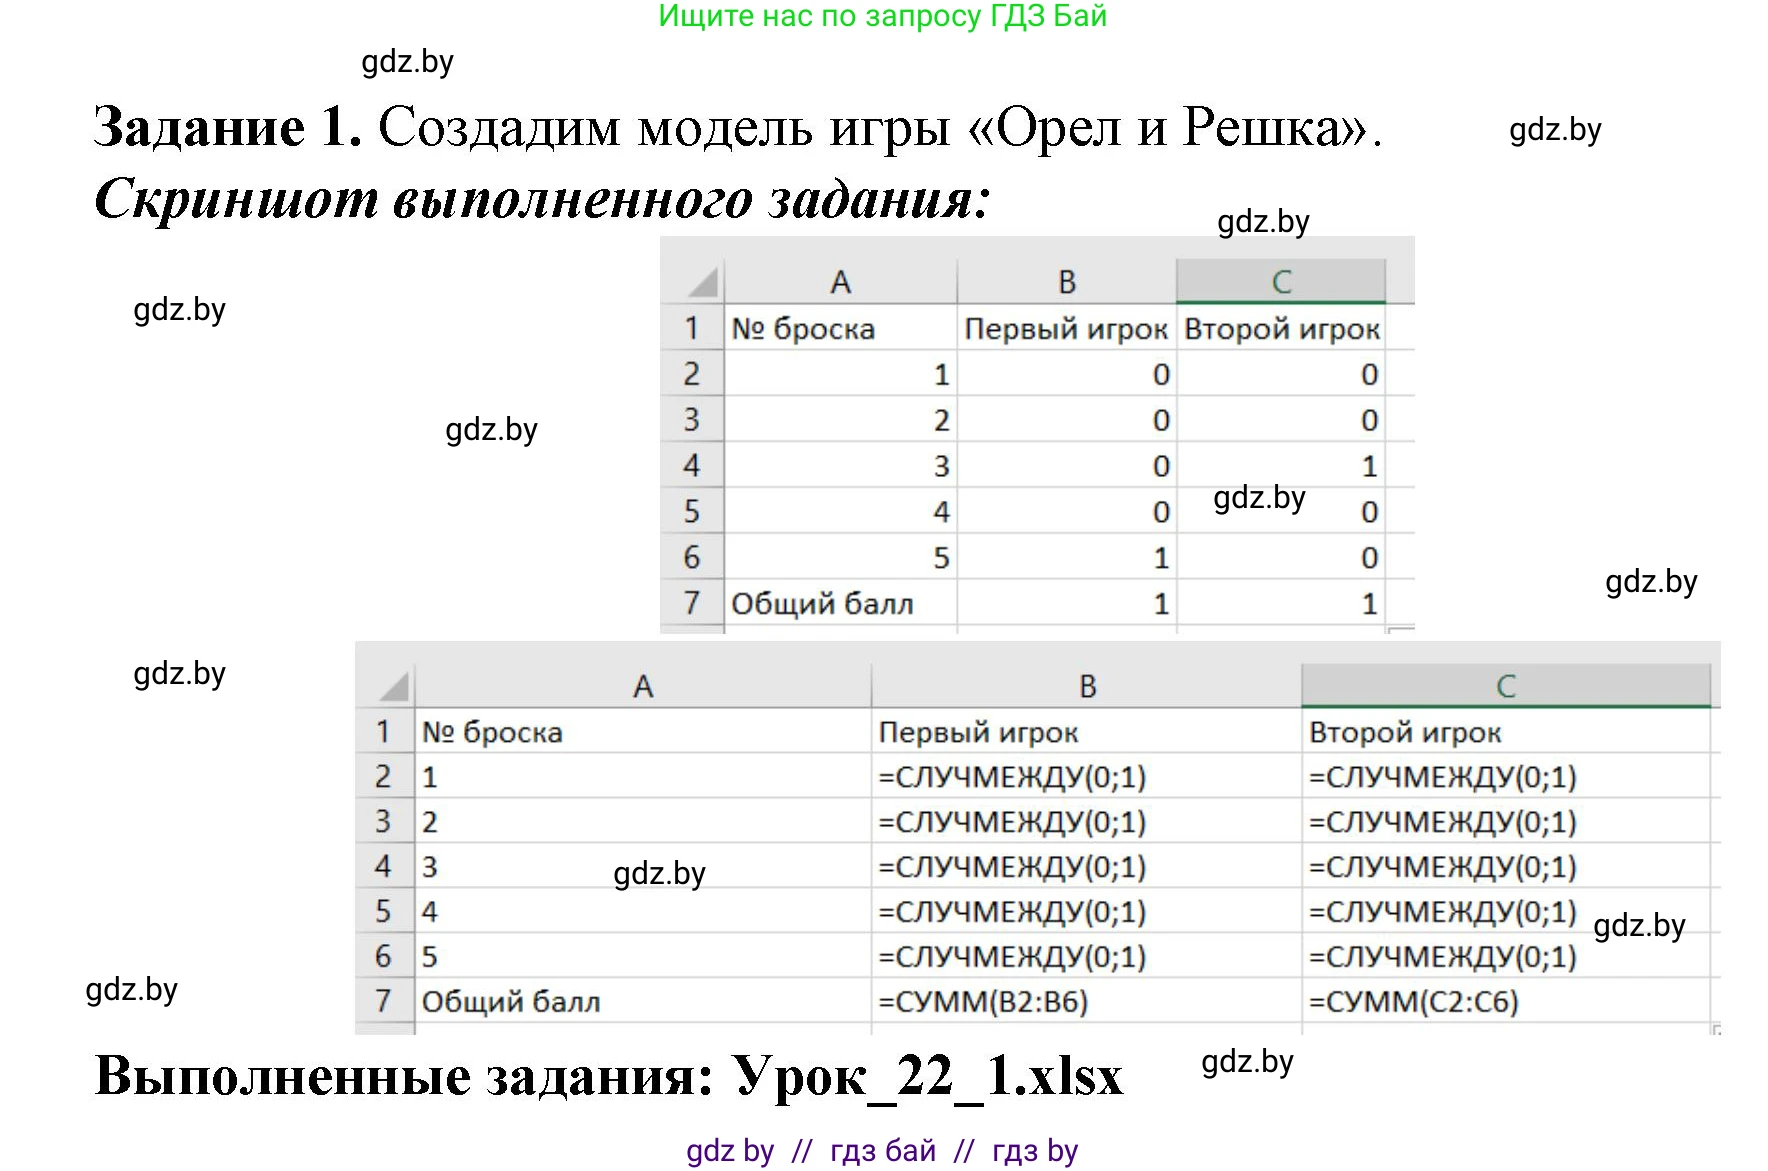
Task: Select column header C in the bottom table
Action: click(x=1505, y=685)
